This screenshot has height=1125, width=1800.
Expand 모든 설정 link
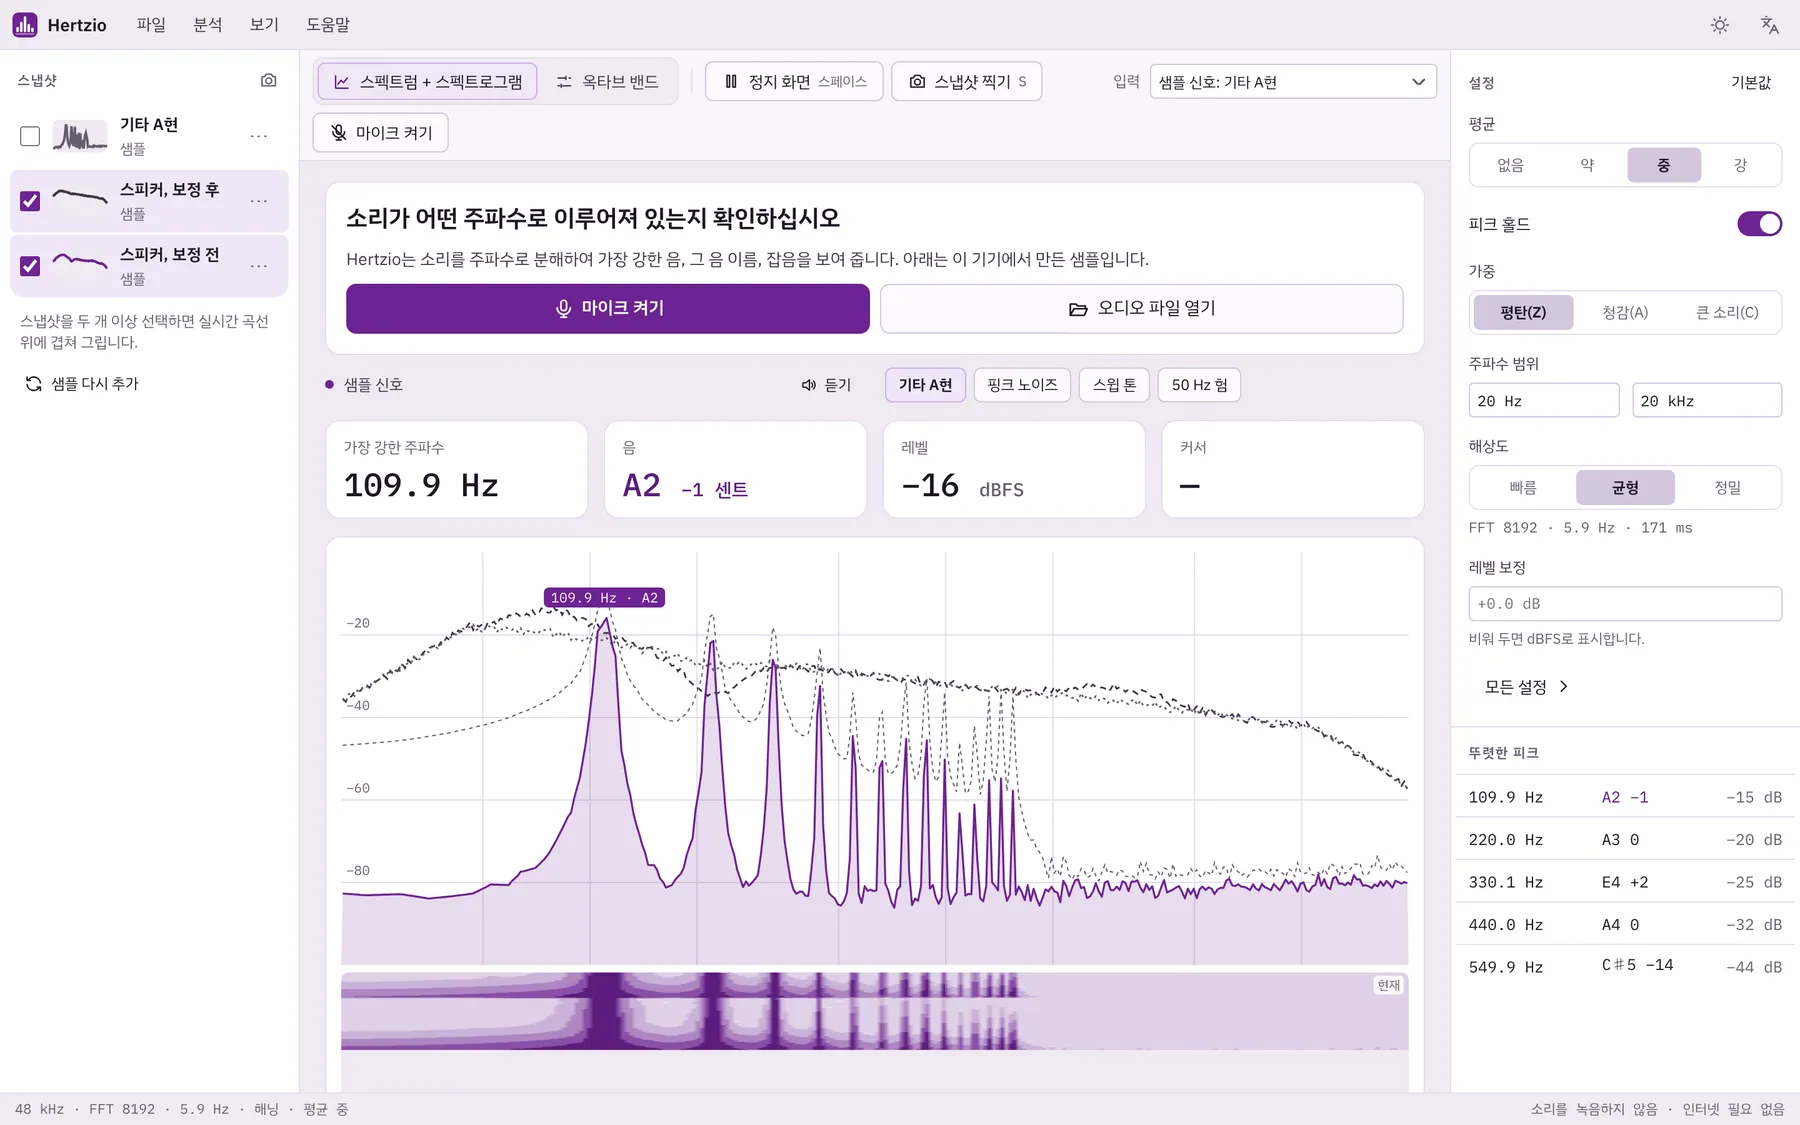point(1526,687)
